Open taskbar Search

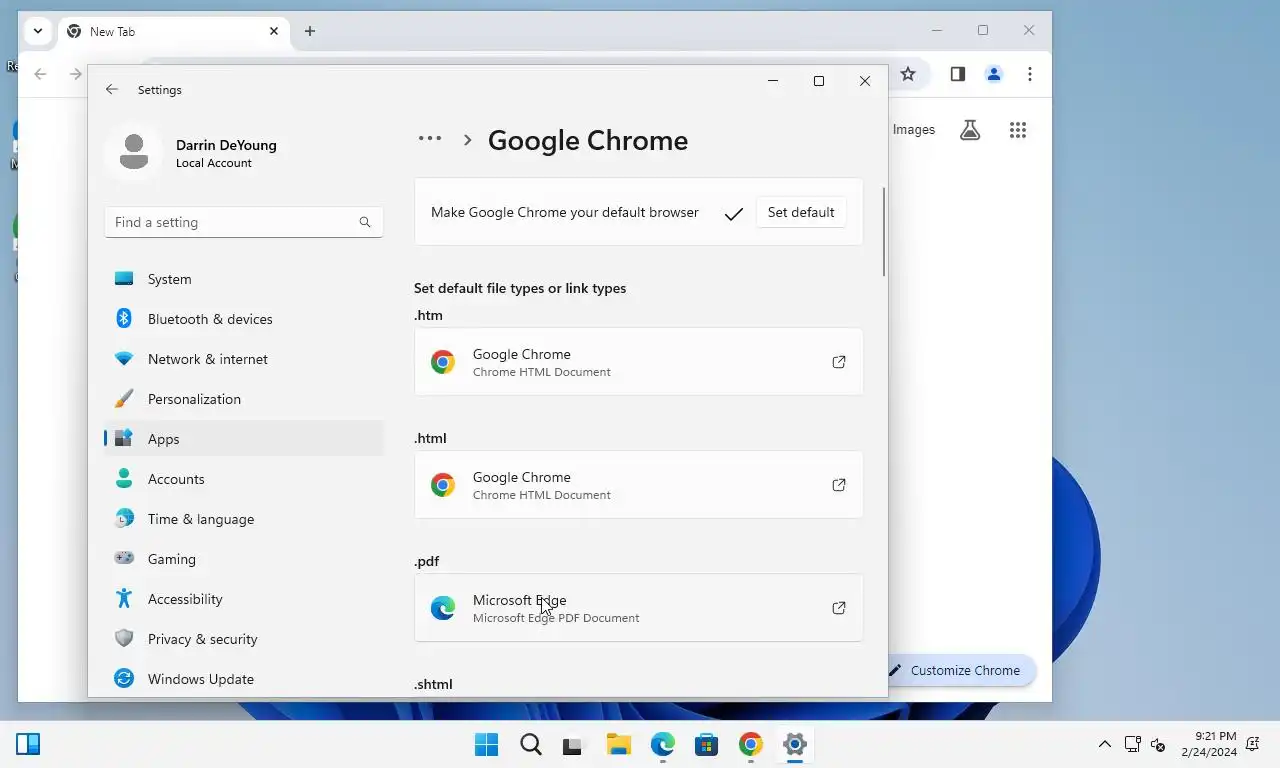point(531,744)
